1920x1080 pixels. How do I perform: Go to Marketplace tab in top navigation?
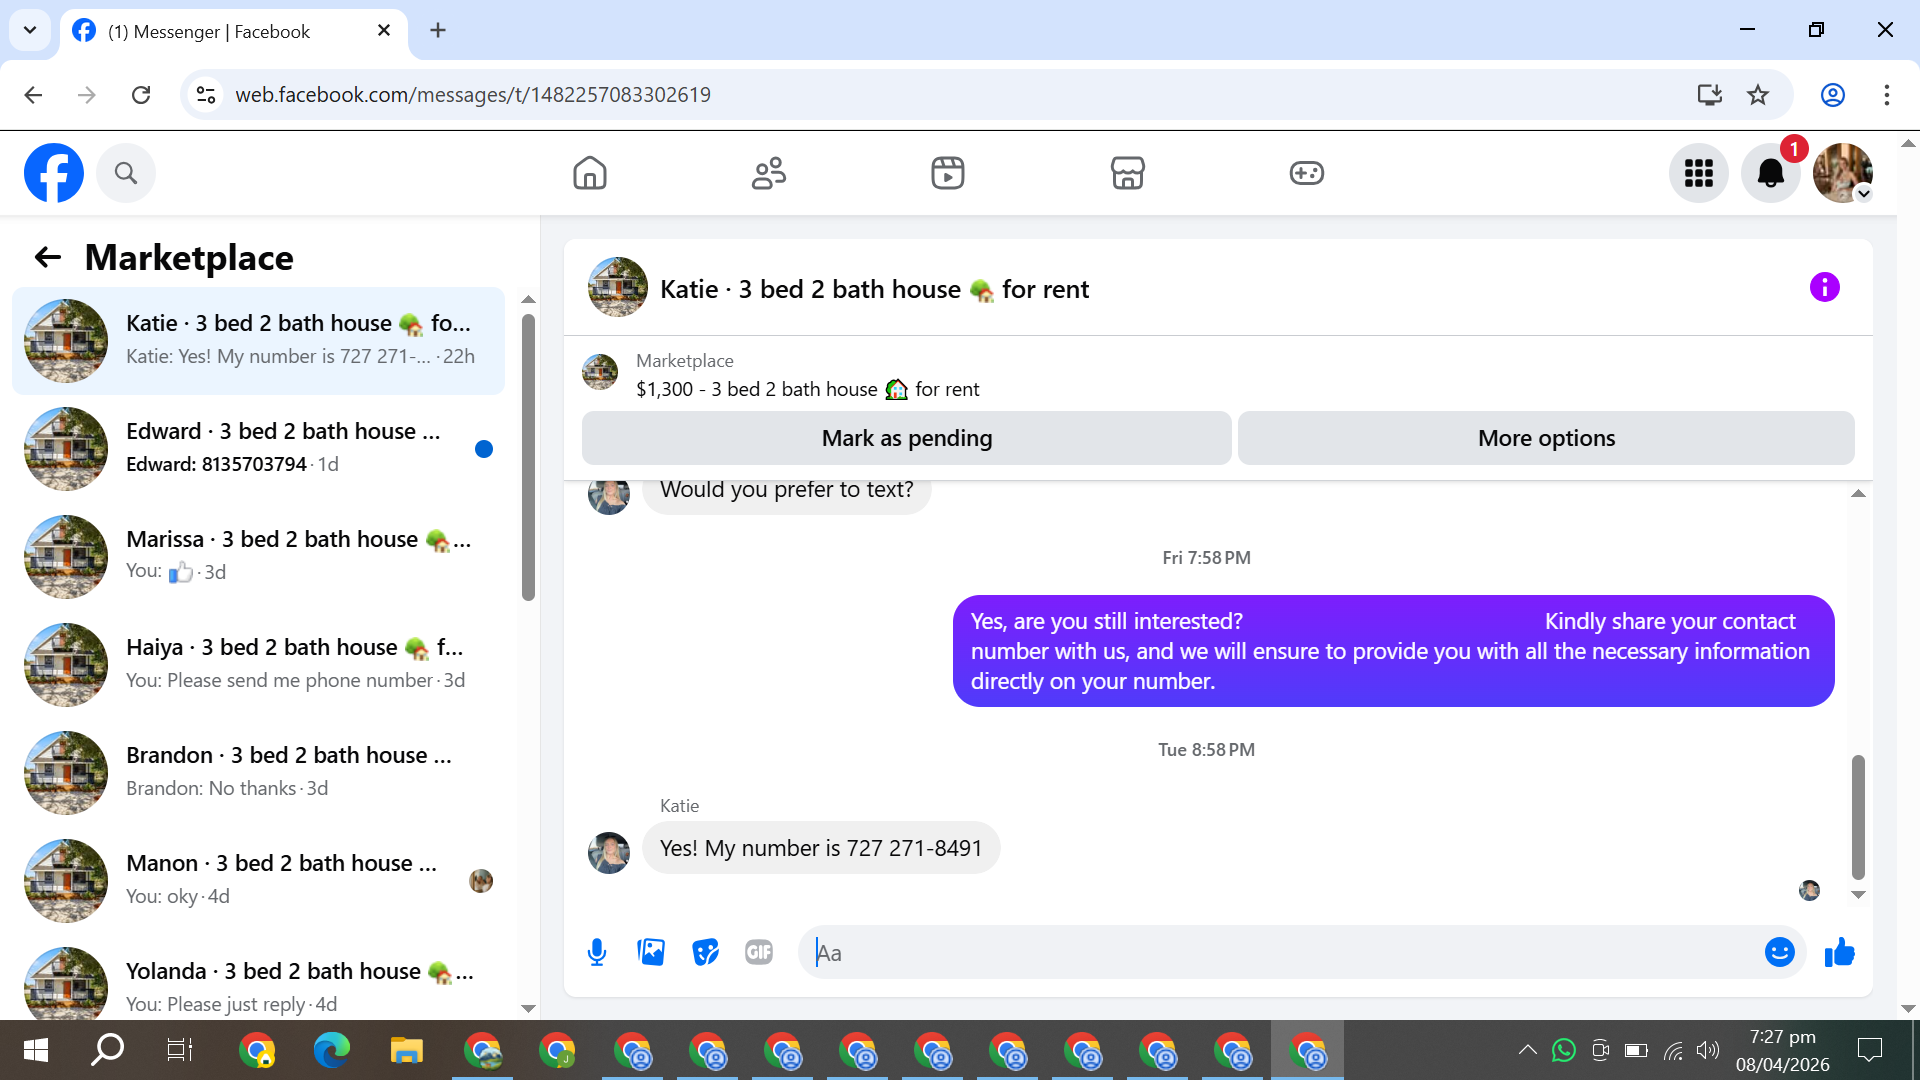pyautogui.click(x=1127, y=173)
